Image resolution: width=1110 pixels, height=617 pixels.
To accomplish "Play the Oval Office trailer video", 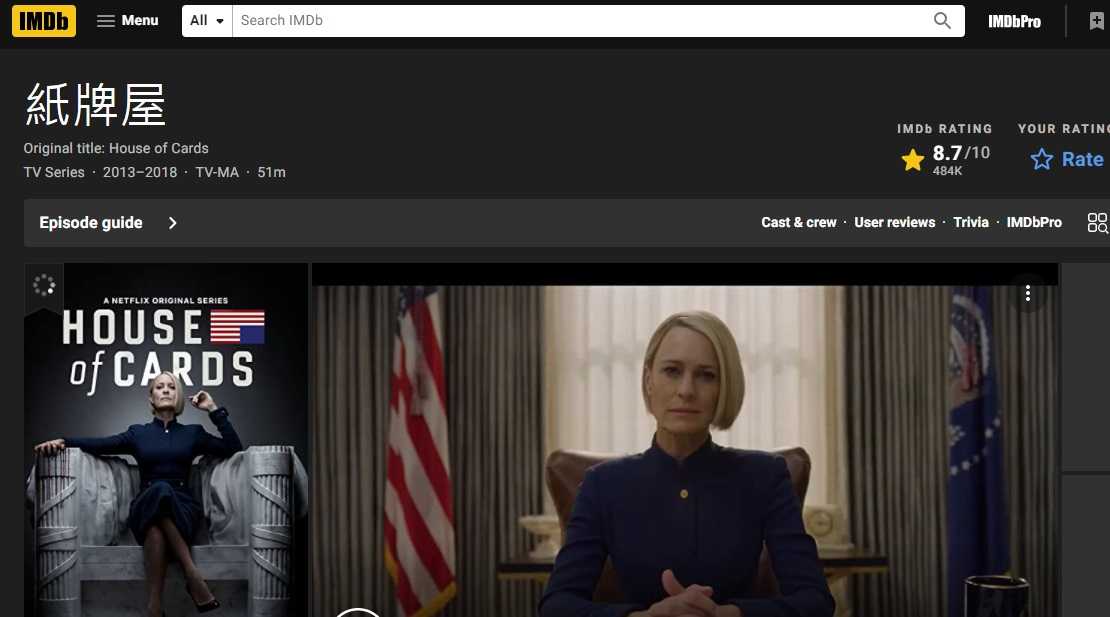I will click(685, 450).
